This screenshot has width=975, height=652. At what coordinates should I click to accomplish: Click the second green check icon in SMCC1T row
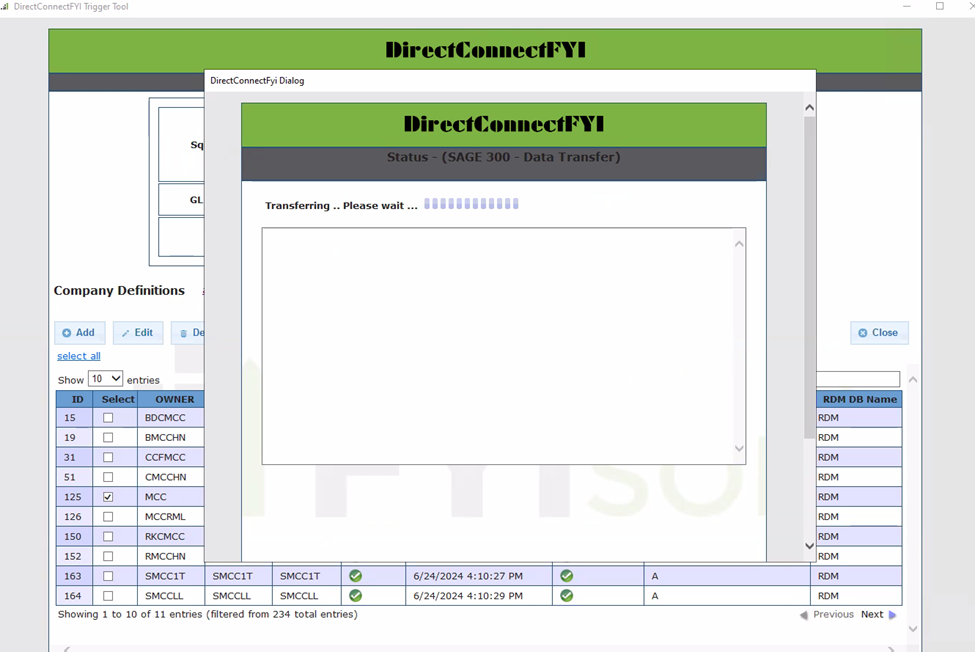coord(566,576)
